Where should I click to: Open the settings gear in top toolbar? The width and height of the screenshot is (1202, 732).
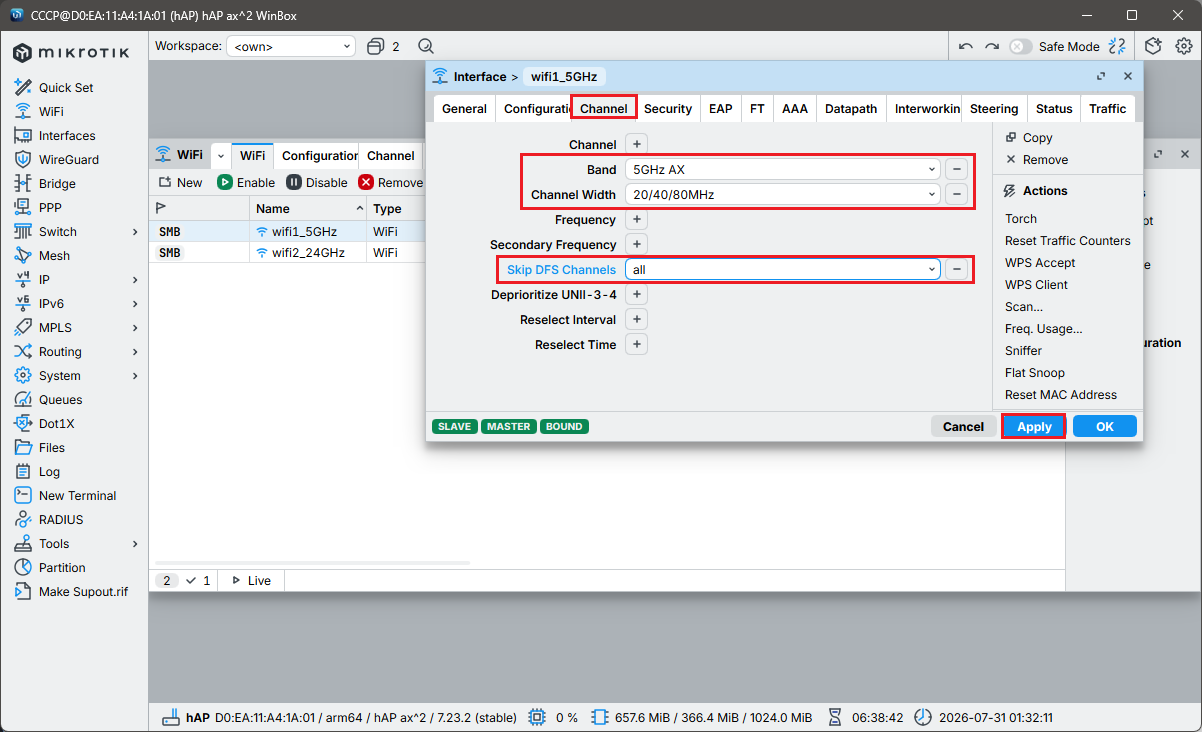point(1184,46)
